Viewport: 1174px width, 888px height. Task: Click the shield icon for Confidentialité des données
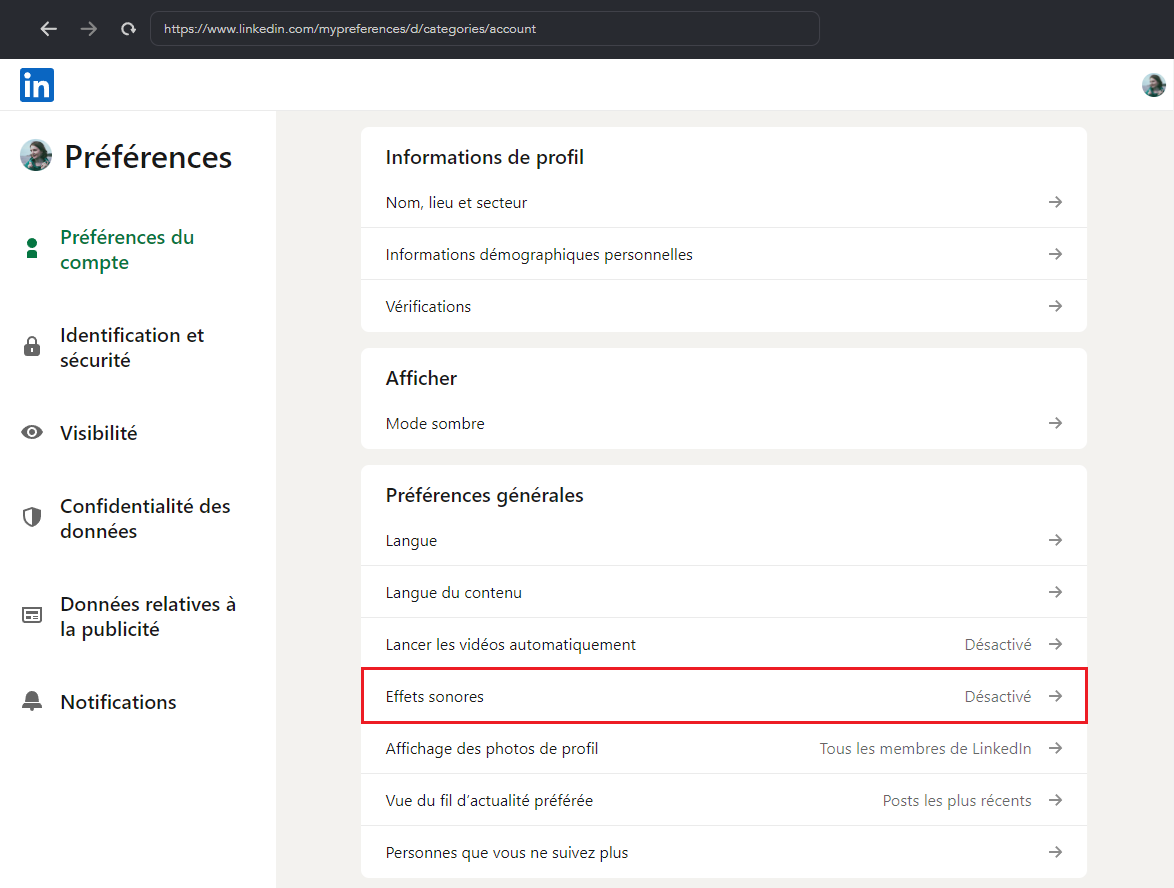pos(32,518)
